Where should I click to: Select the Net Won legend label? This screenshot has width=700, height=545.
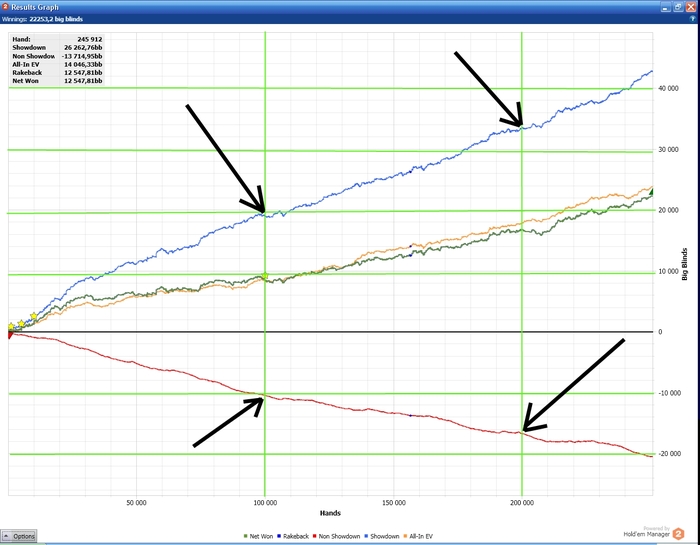[261, 536]
